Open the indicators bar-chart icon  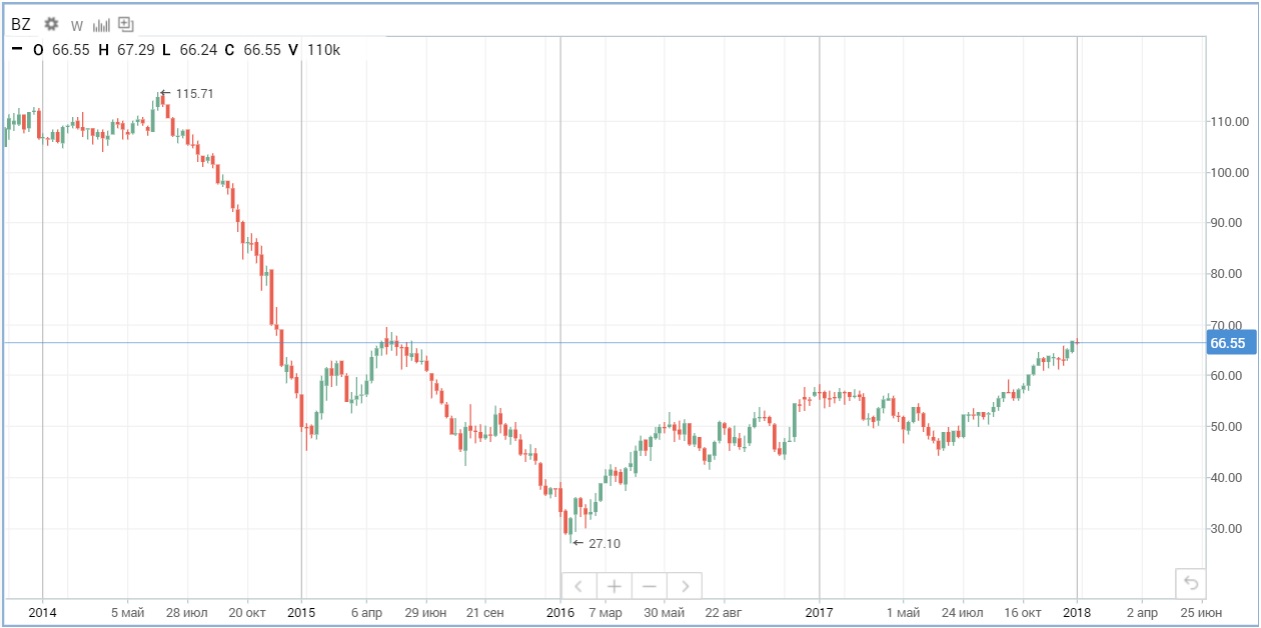[101, 25]
